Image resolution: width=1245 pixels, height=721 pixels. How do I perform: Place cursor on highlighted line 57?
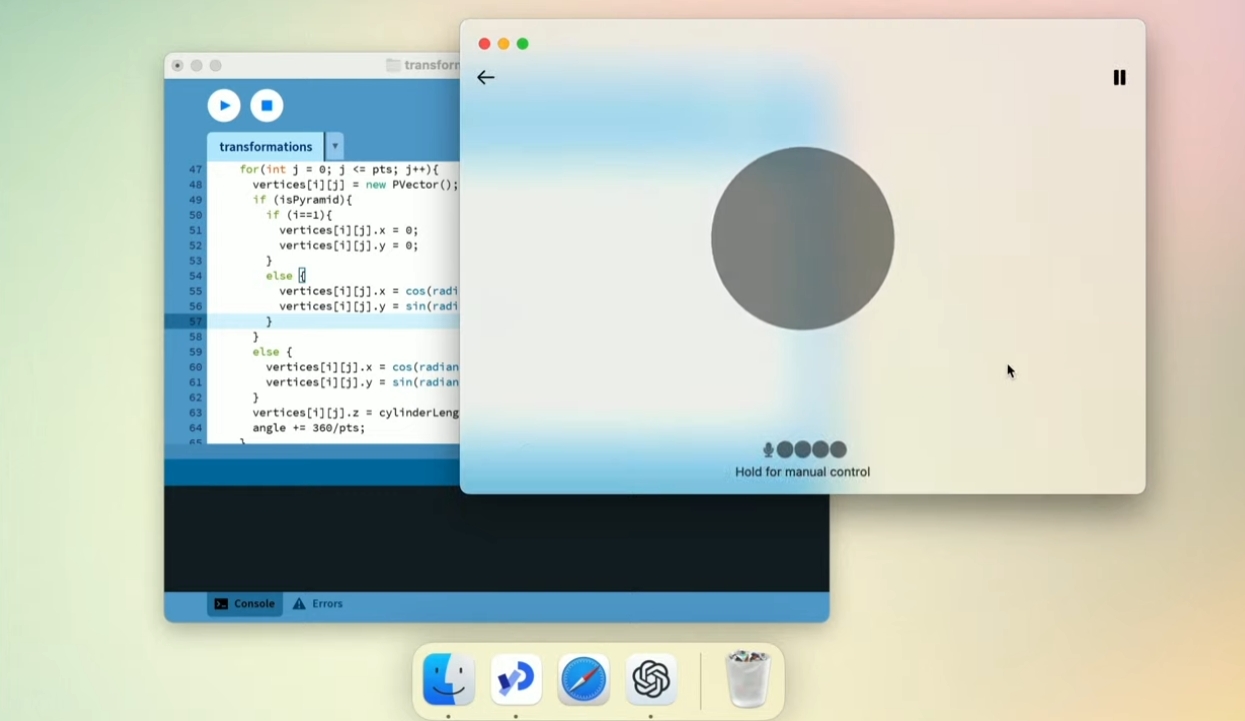(330, 321)
